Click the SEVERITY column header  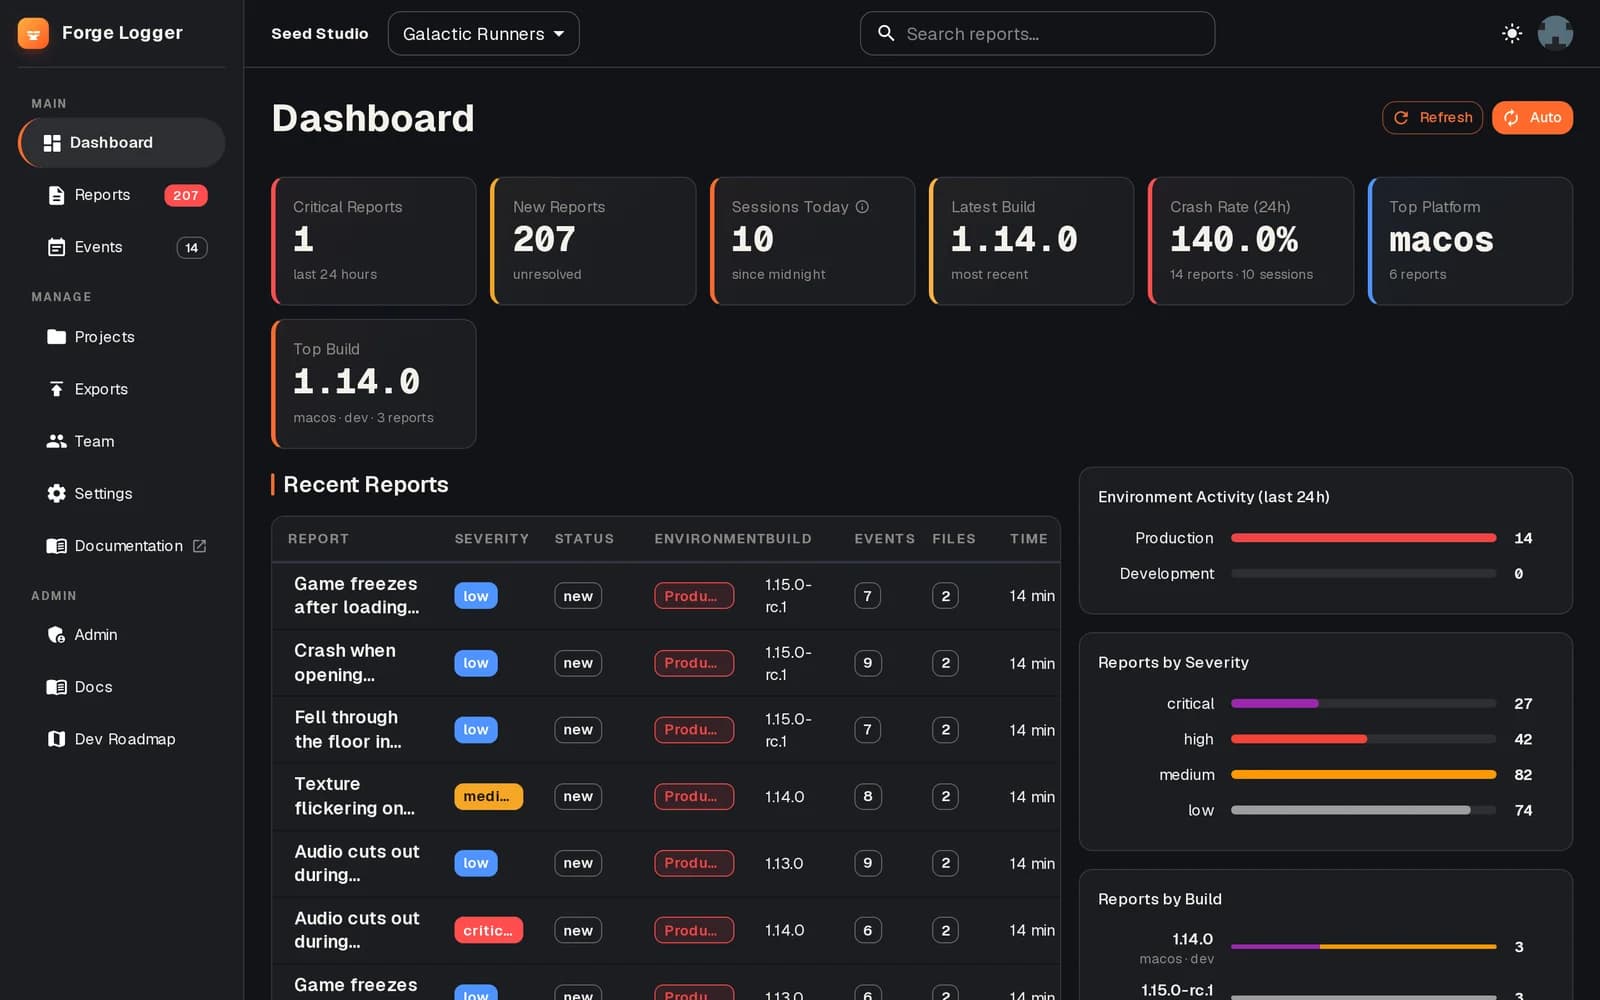coord(492,539)
